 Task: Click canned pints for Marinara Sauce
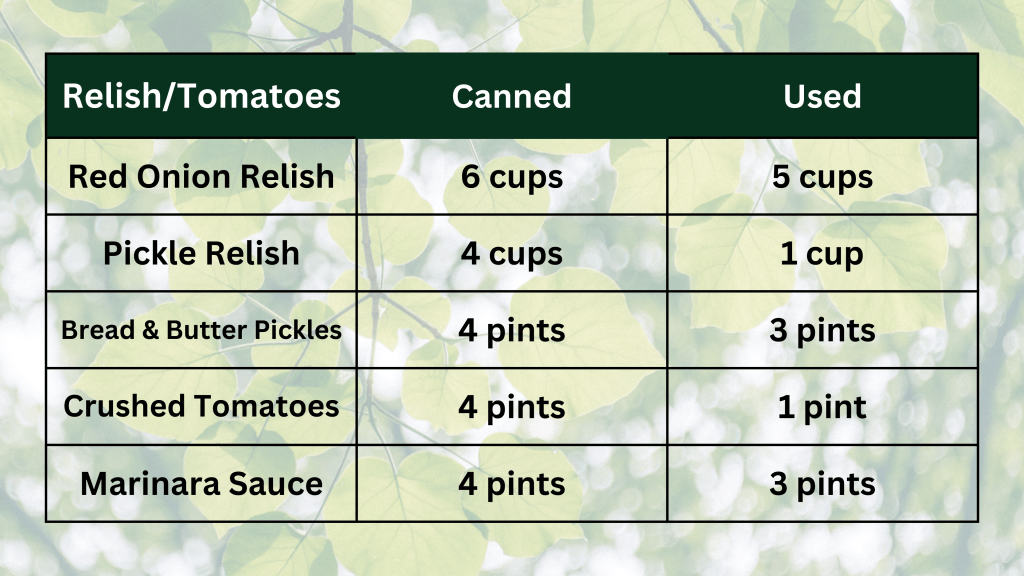(x=511, y=484)
